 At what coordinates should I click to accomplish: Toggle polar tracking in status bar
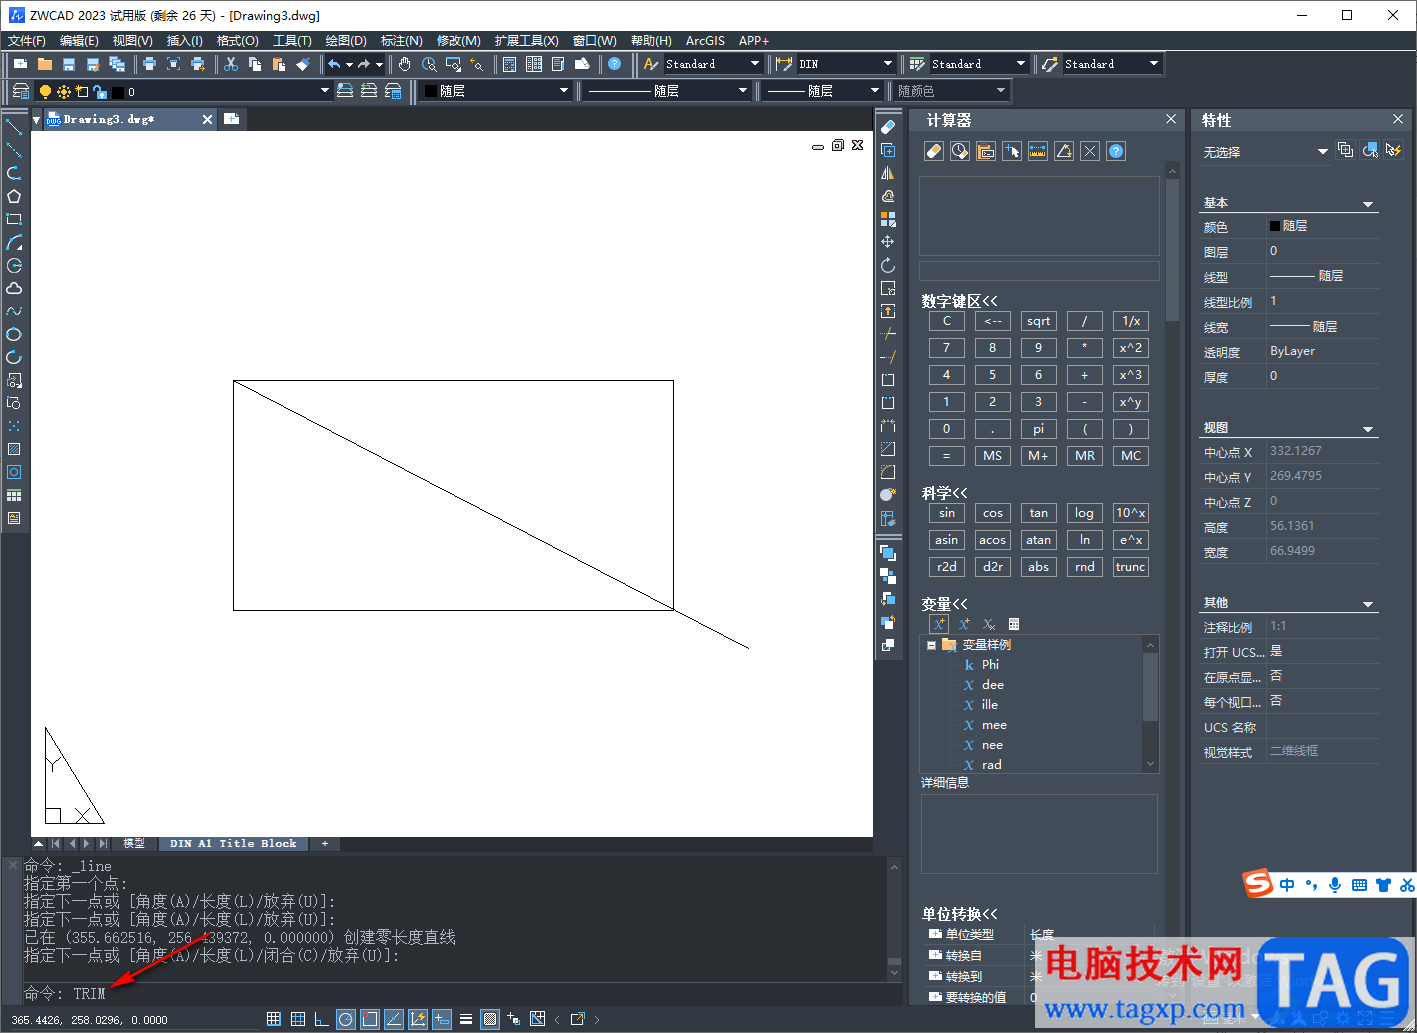345,1019
